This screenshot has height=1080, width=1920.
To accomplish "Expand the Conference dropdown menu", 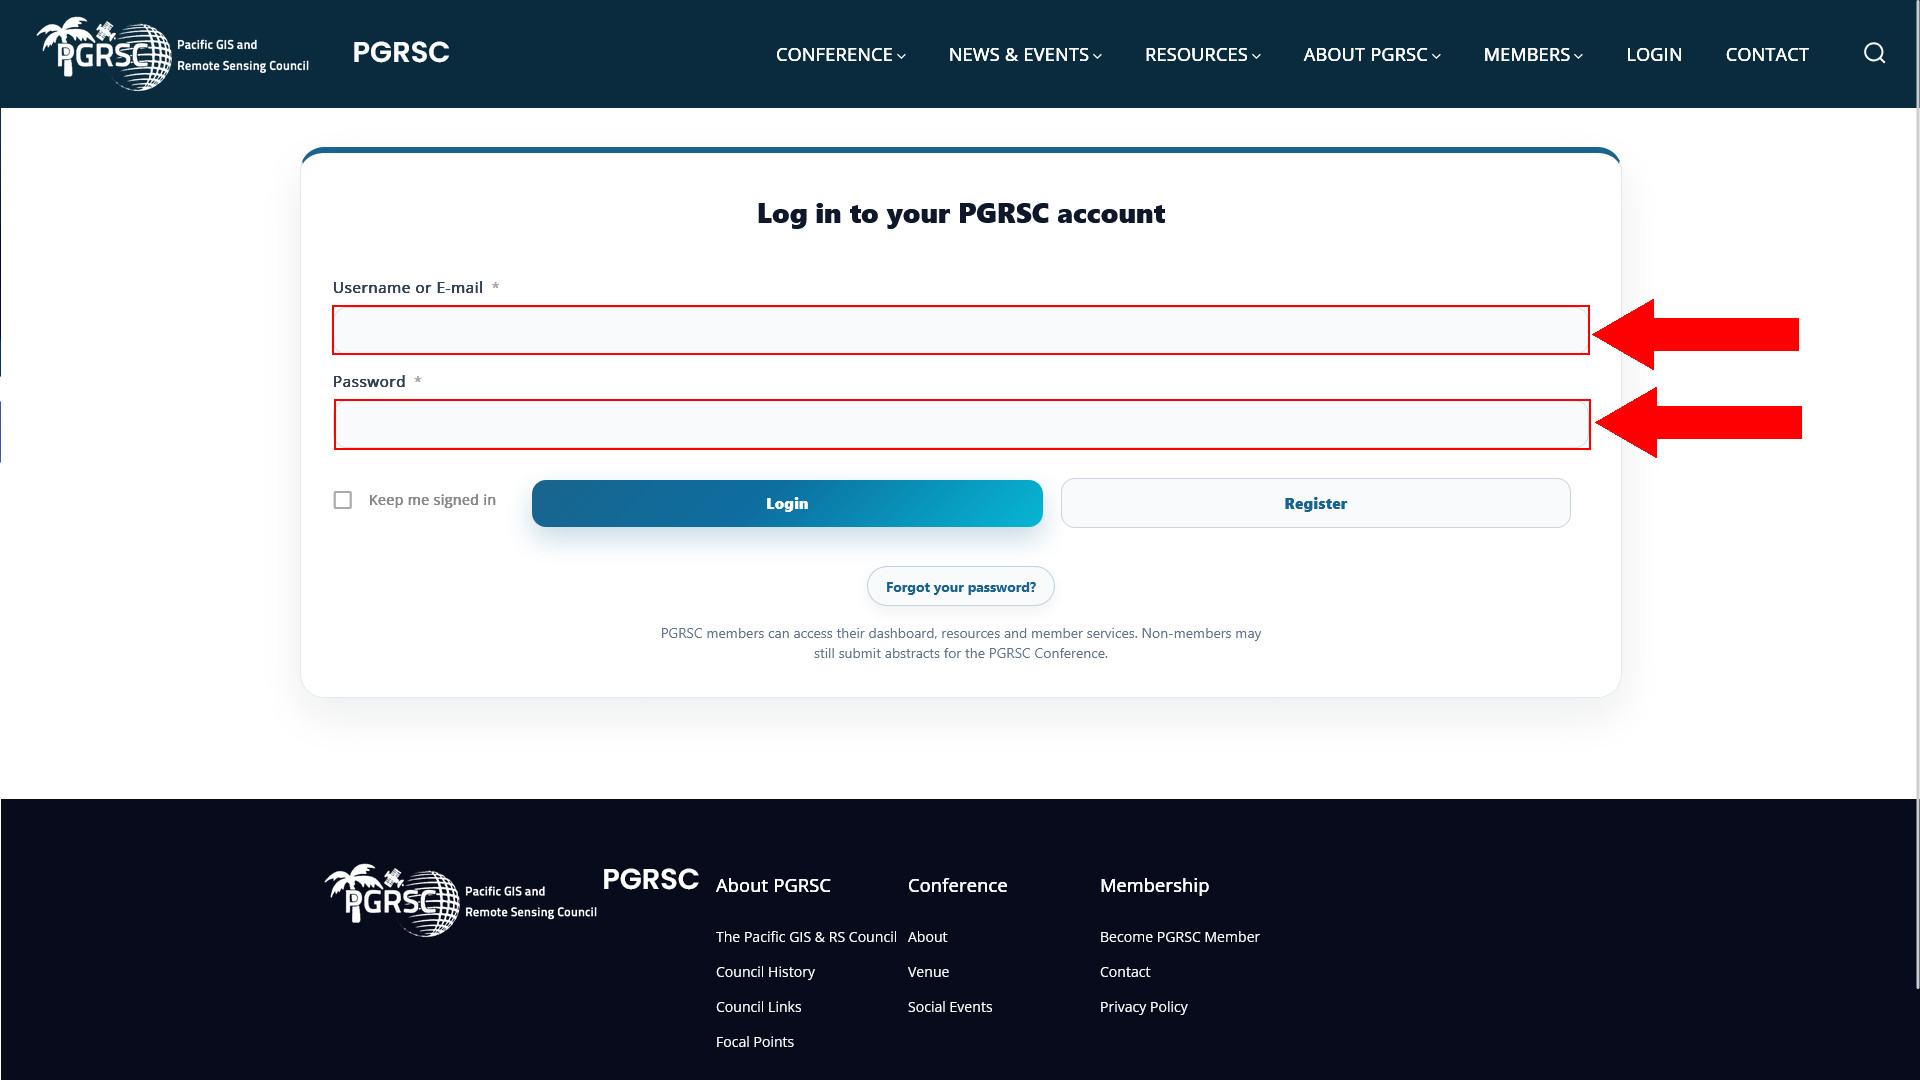I will [841, 54].
